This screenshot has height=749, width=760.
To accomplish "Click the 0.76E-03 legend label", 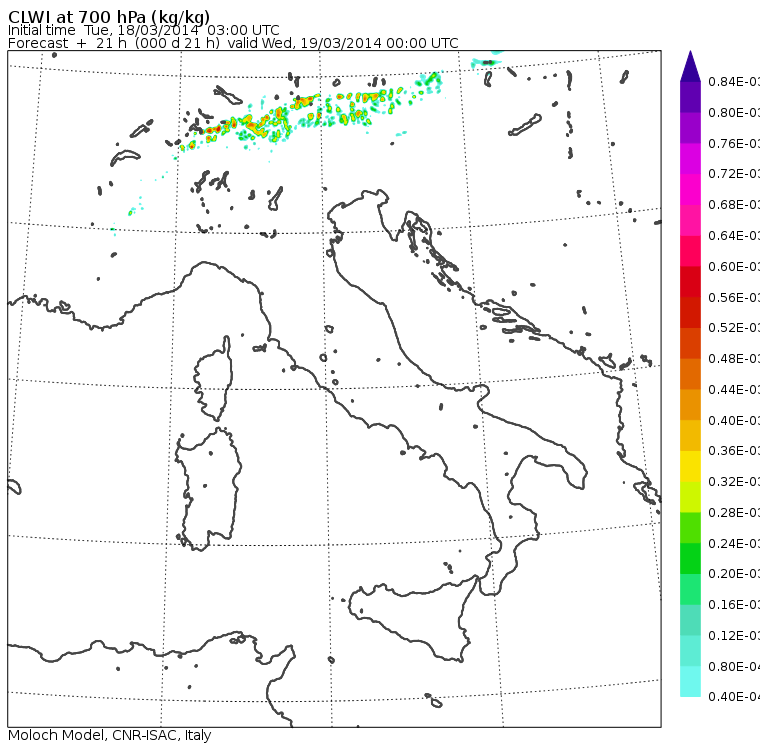I will click(734, 143).
